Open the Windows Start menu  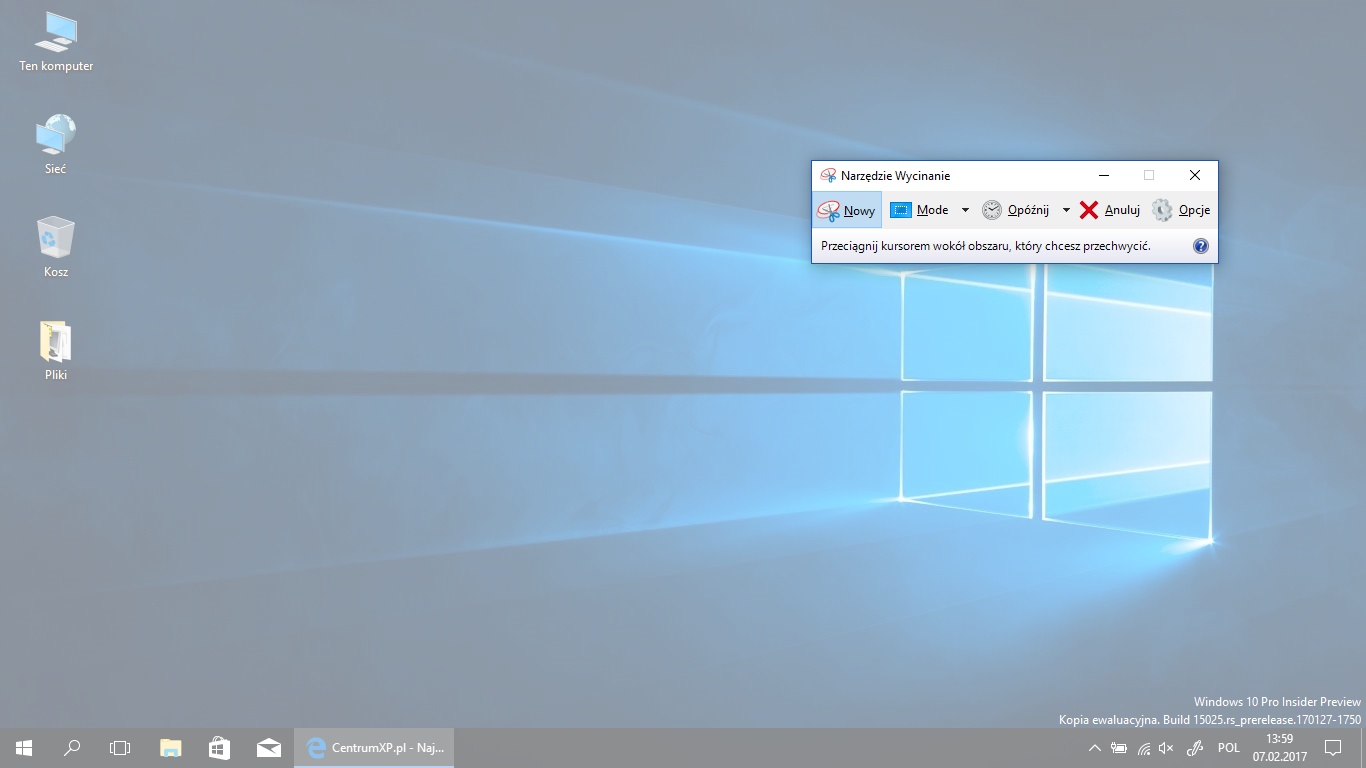coord(24,748)
